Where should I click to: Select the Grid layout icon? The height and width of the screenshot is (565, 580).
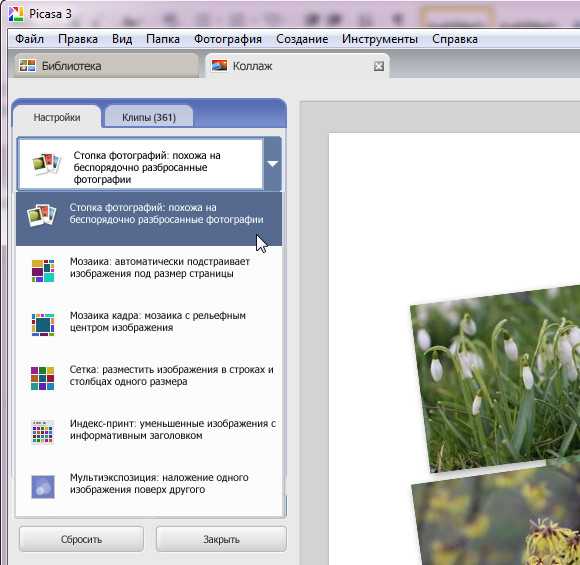tap(43, 378)
